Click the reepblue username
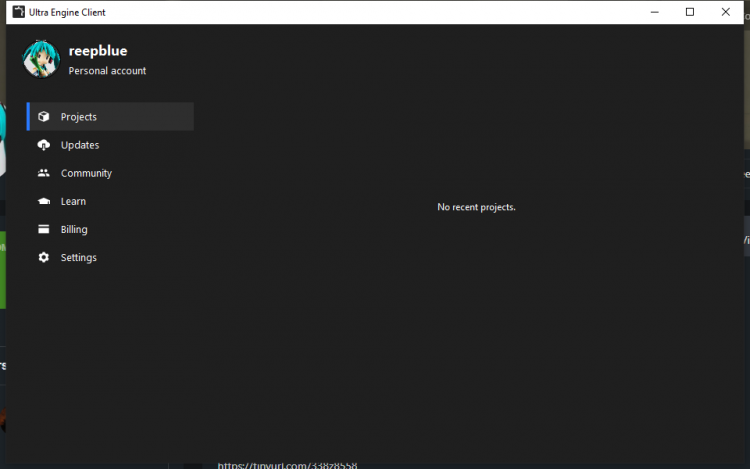Screen dimensions: 750x469 pyautogui.click(x=98, y=51)
